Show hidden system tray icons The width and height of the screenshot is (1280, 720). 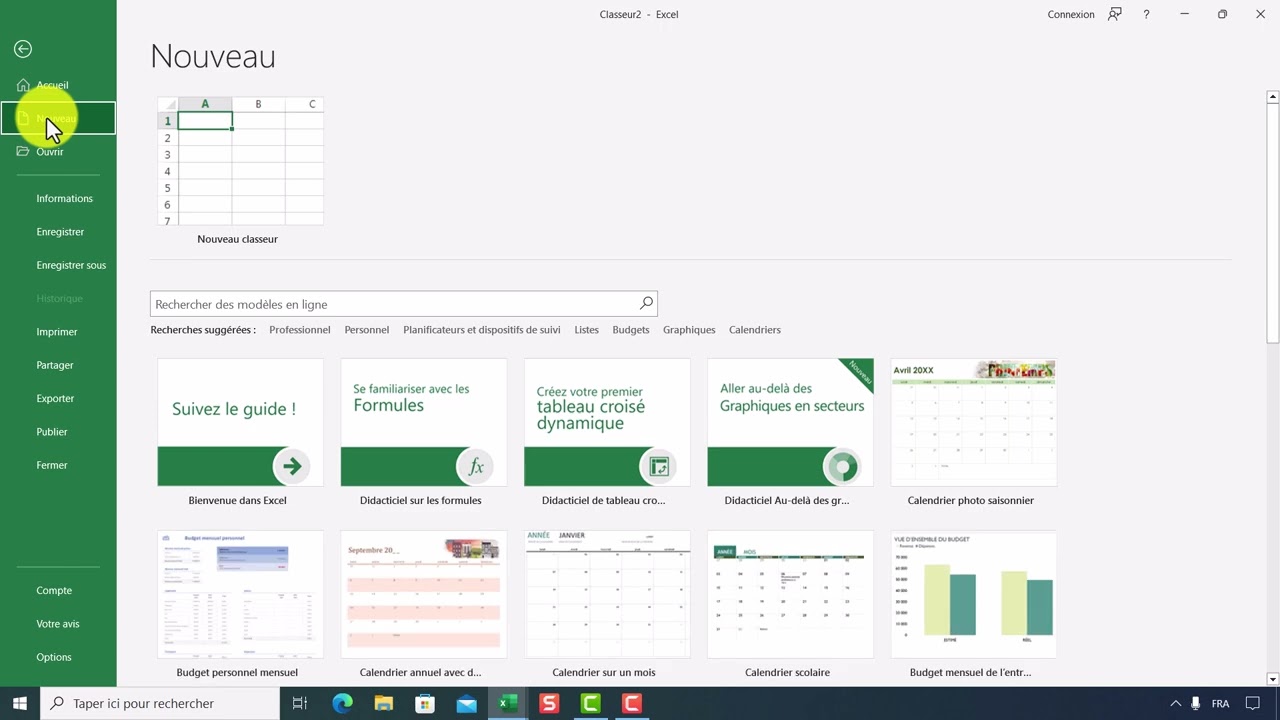click(1175, 703)
